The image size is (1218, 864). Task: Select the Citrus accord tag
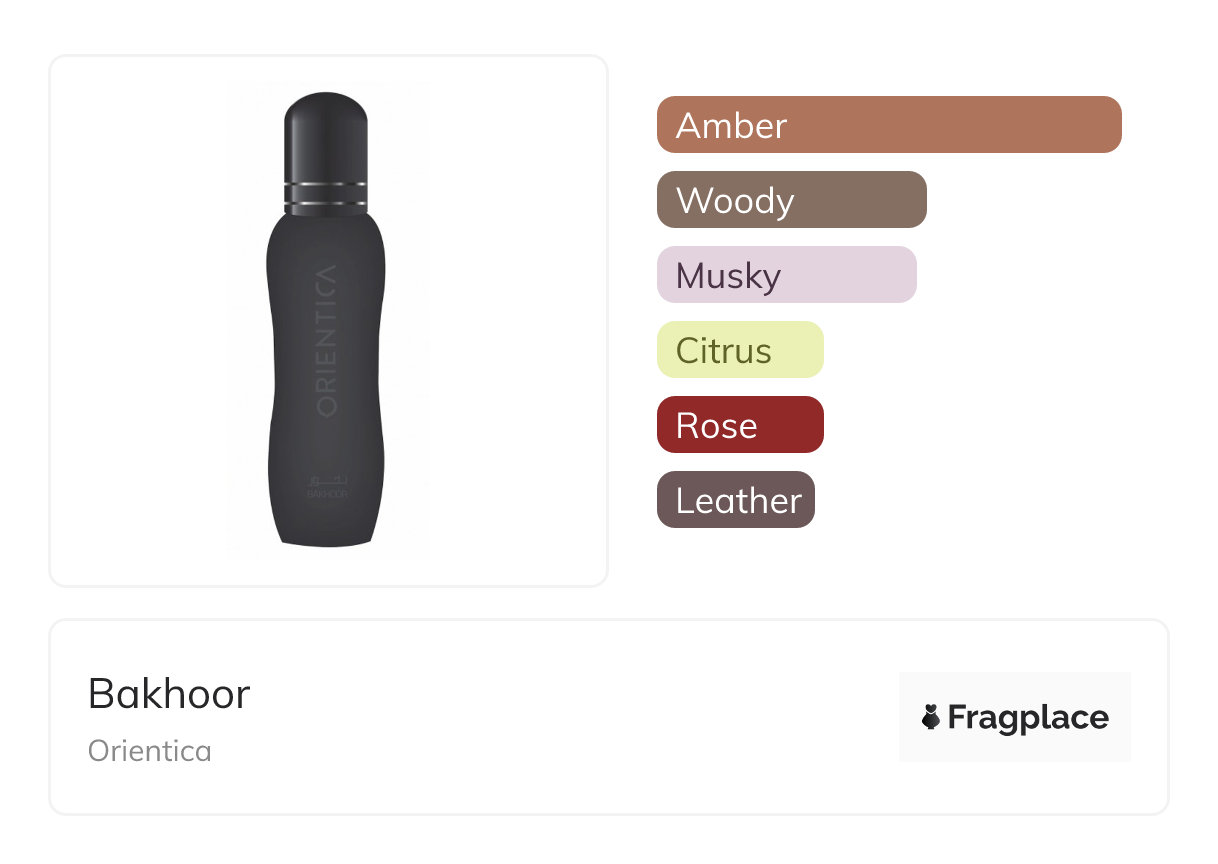tap(739, 350)
